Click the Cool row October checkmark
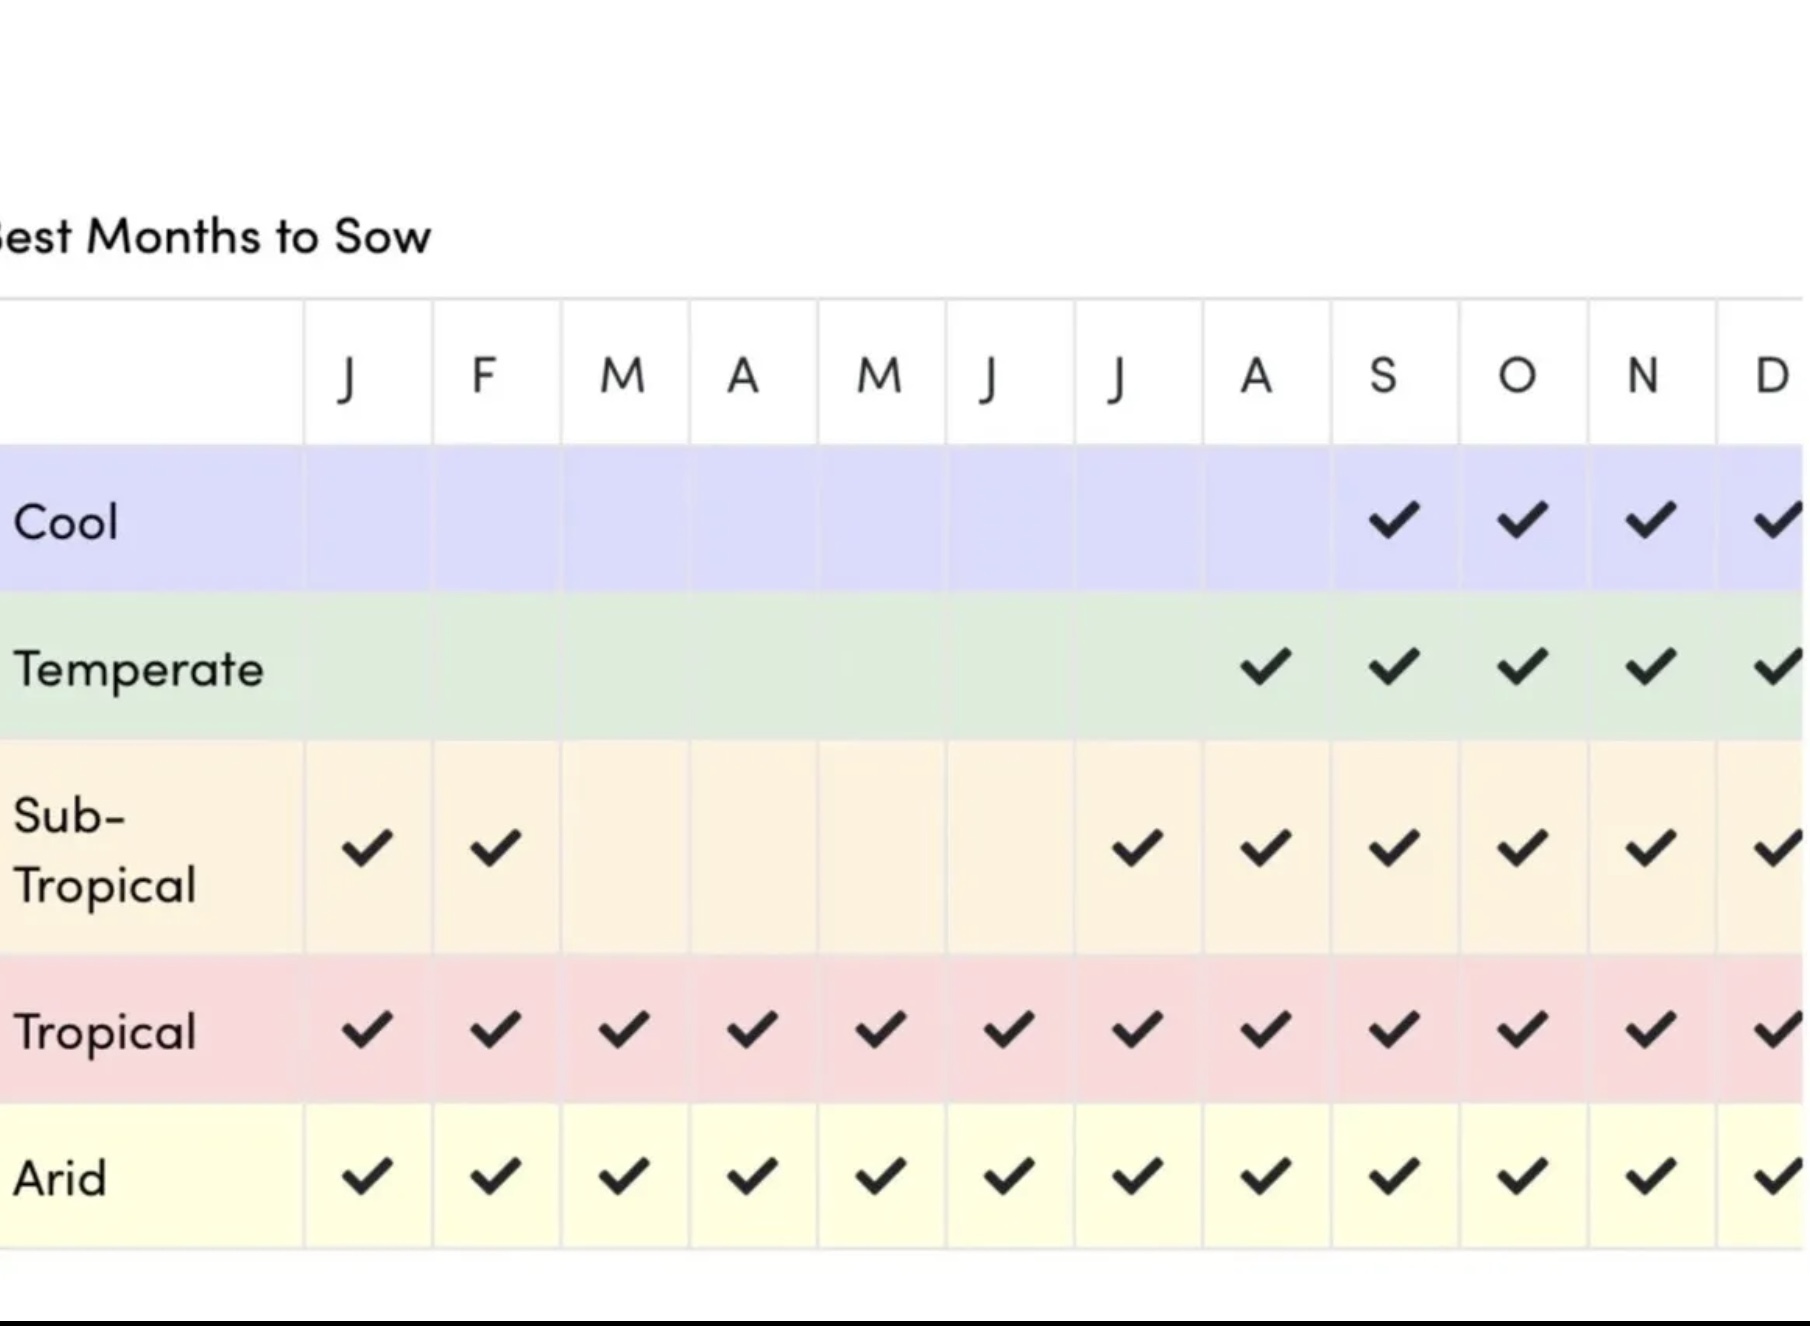The height and width of the screenshot is (1326, 1810). click(1522, 520)
